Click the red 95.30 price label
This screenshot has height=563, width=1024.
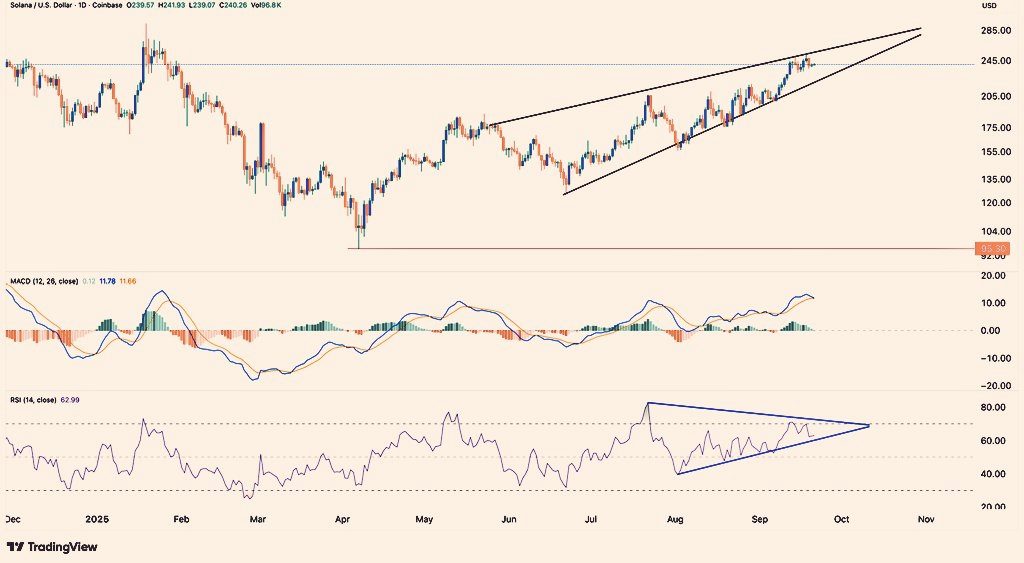pyautogui.click(x=997, y=248)
